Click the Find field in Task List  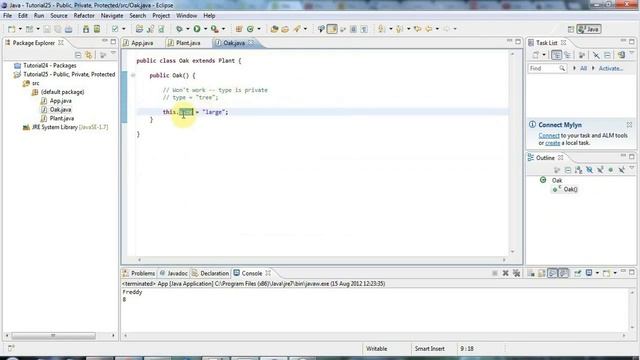coord(547,69)
